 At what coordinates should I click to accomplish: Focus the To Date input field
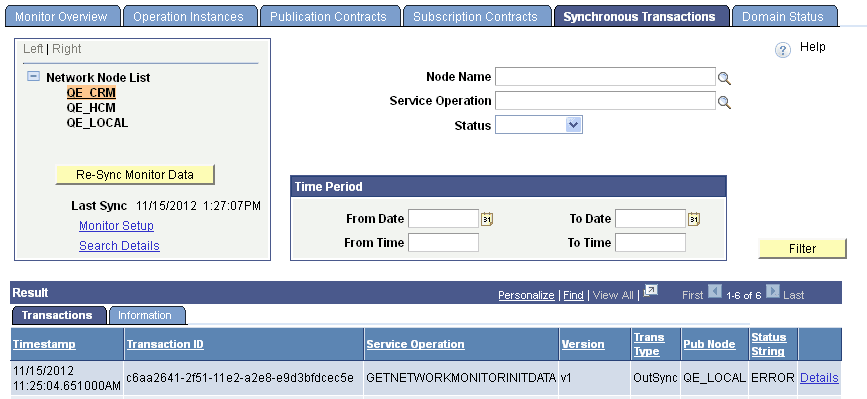(650, 219)
